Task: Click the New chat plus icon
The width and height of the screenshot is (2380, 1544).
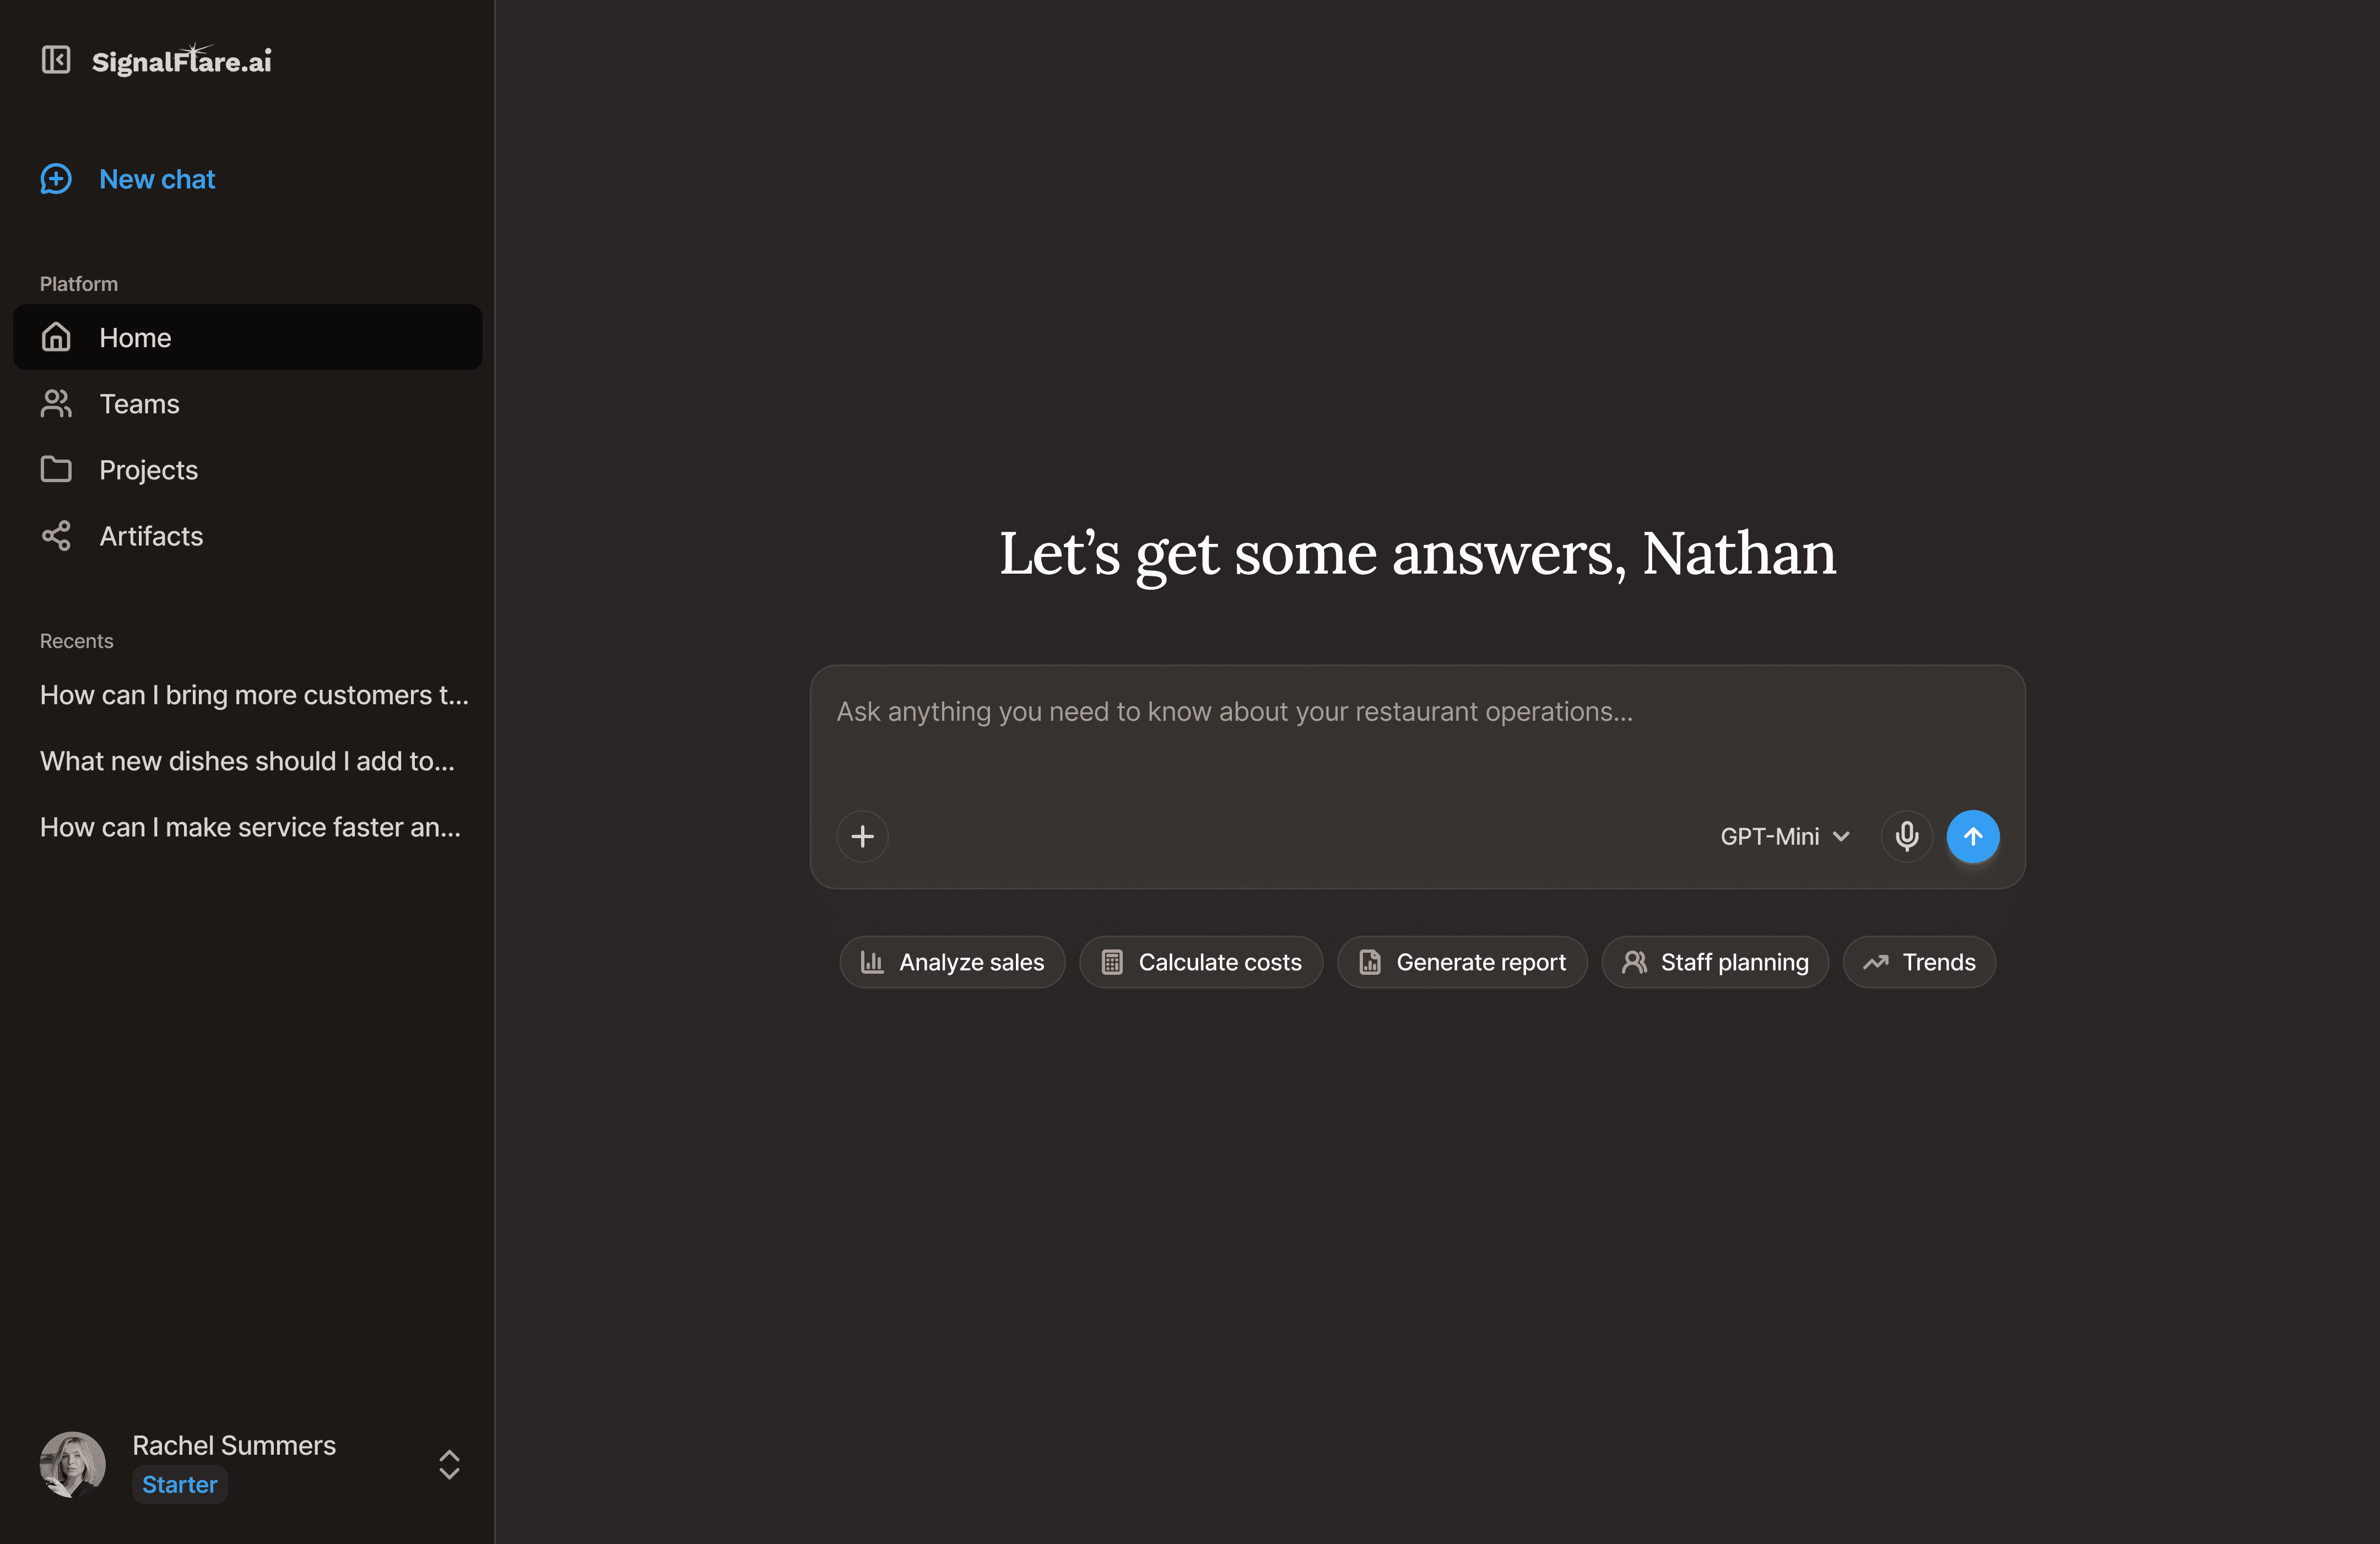Action: pyautogui.click(x=56, y=179)
